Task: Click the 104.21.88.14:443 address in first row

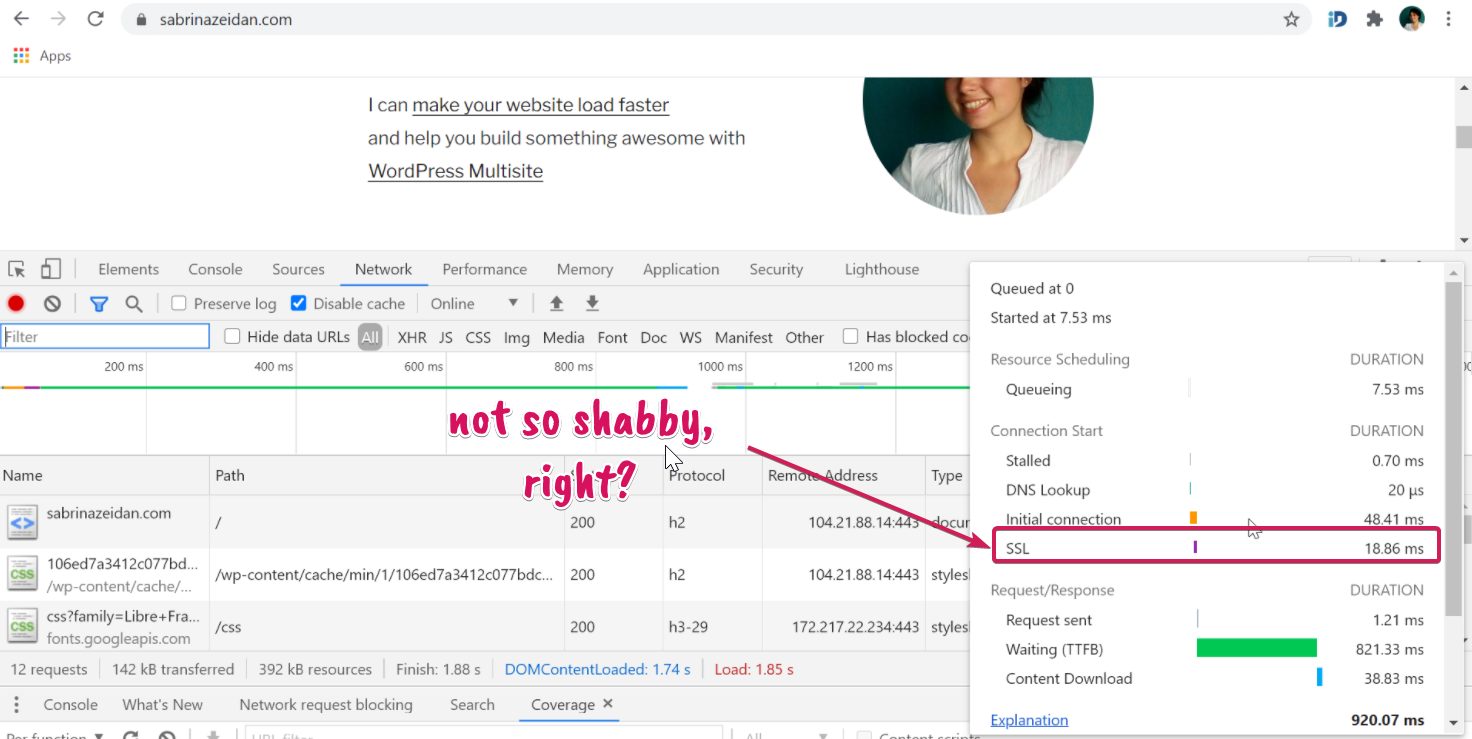Action: click(x=864, y=522)
